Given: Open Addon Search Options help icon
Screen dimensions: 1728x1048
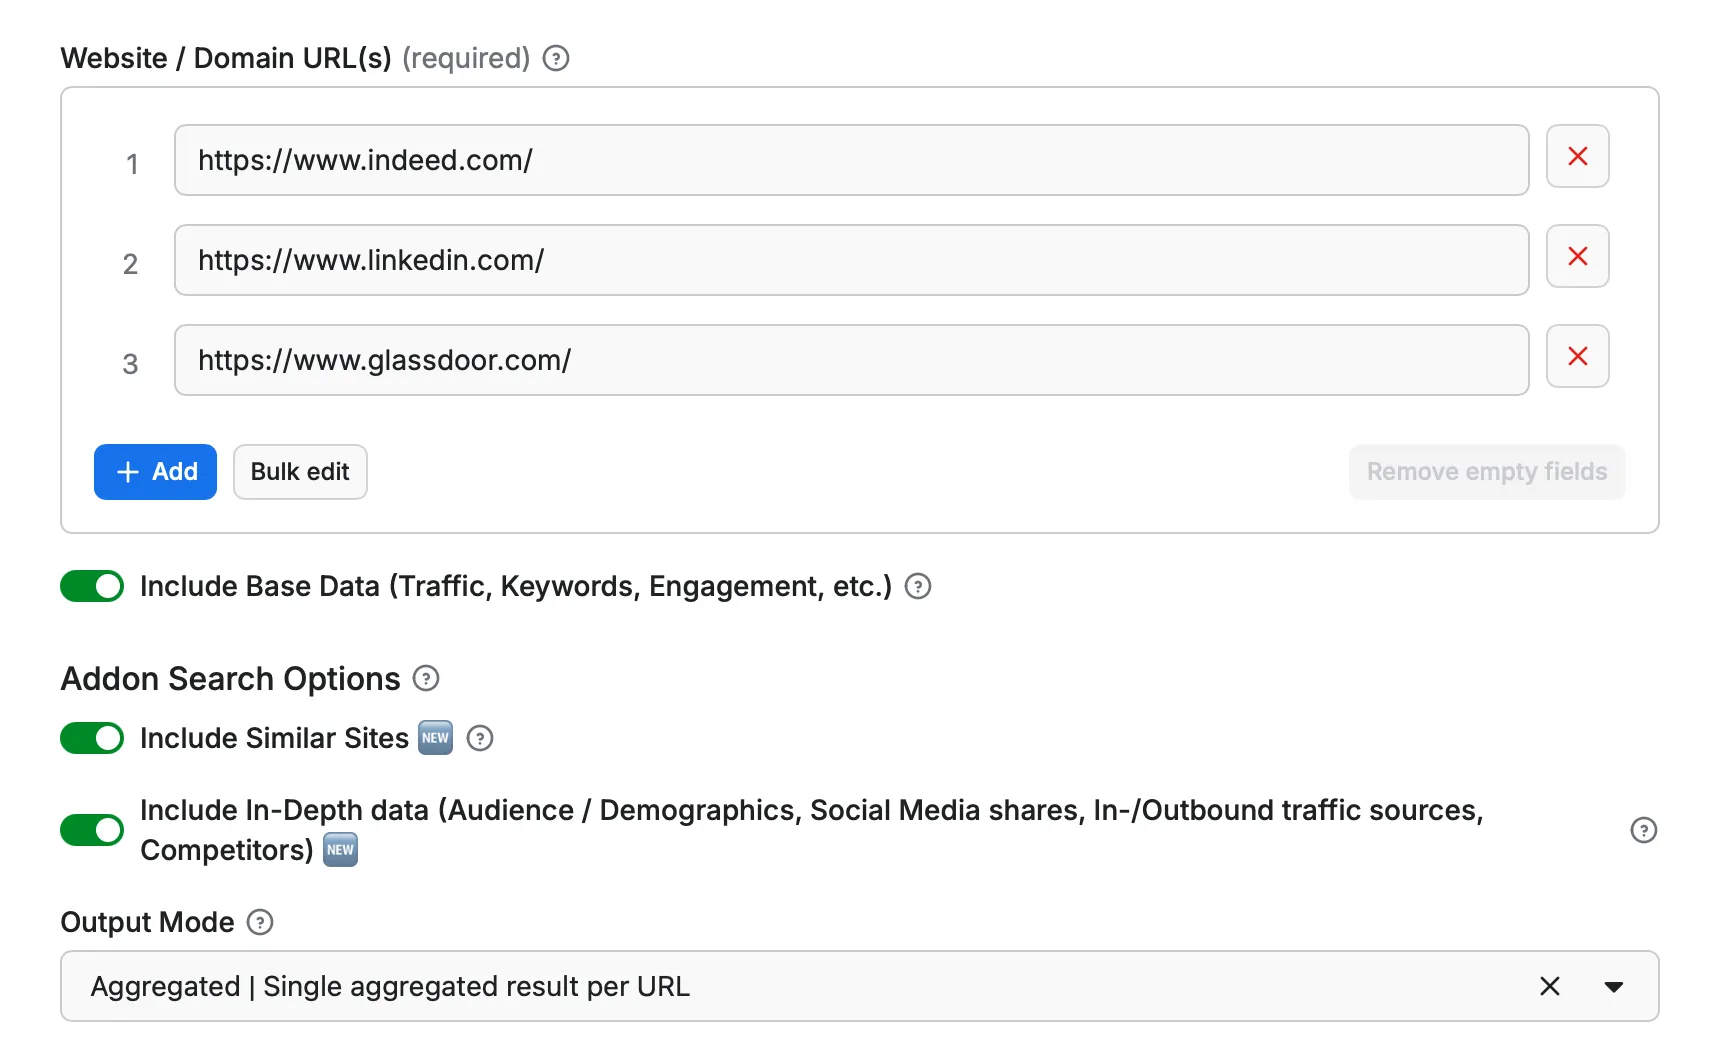Looking at the screenshot, I should pos(425,679).
